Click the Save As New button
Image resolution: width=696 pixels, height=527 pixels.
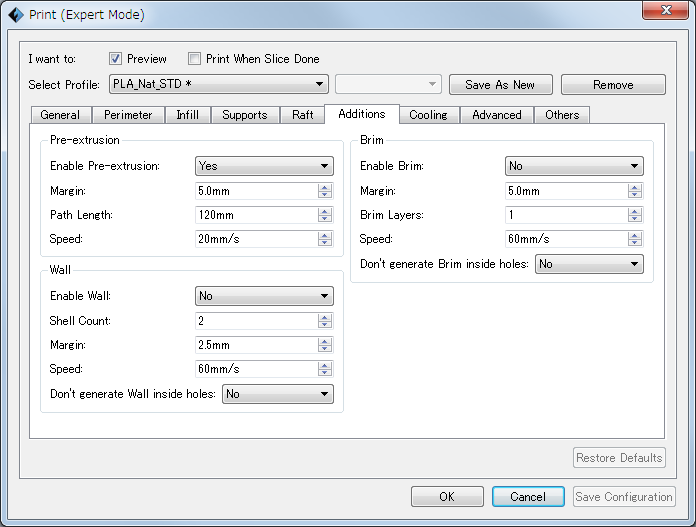pos(501,84)
